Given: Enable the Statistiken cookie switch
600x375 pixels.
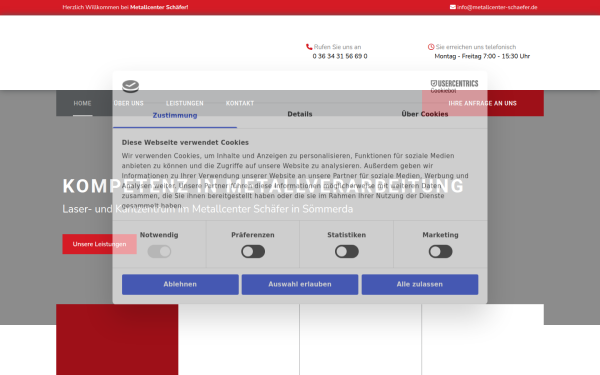Looking at the screenshot, I should (347, 251).
